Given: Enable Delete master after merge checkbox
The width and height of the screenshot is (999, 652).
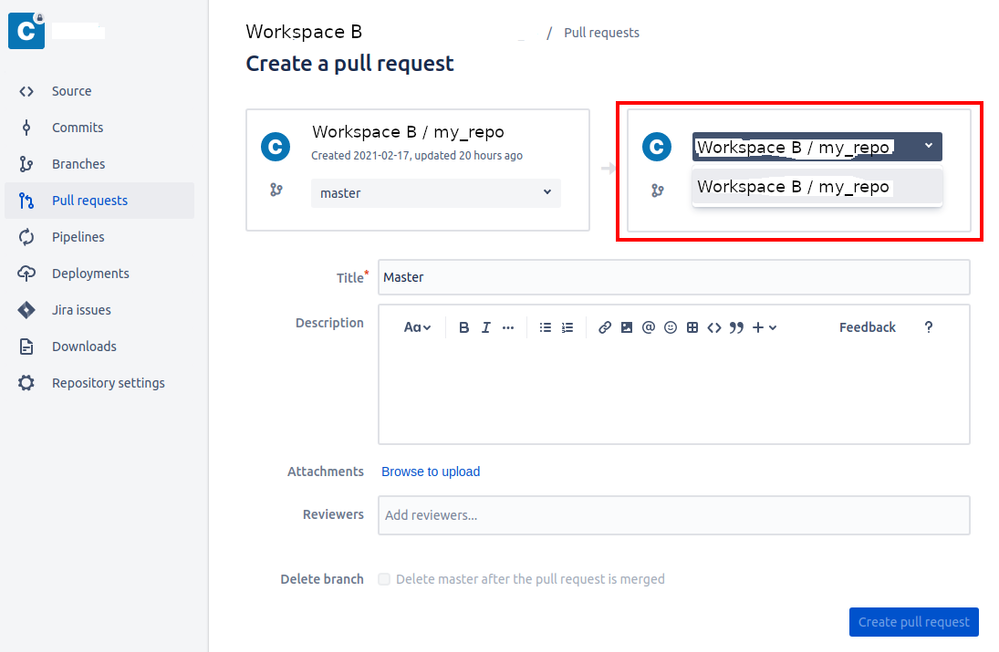Looking at the screenshot, I should tap(384, 579).
